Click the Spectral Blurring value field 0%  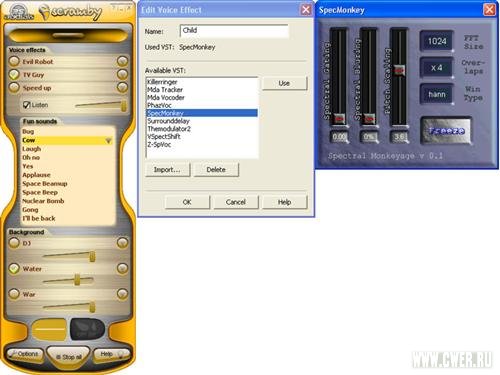[x=369, y=137]
